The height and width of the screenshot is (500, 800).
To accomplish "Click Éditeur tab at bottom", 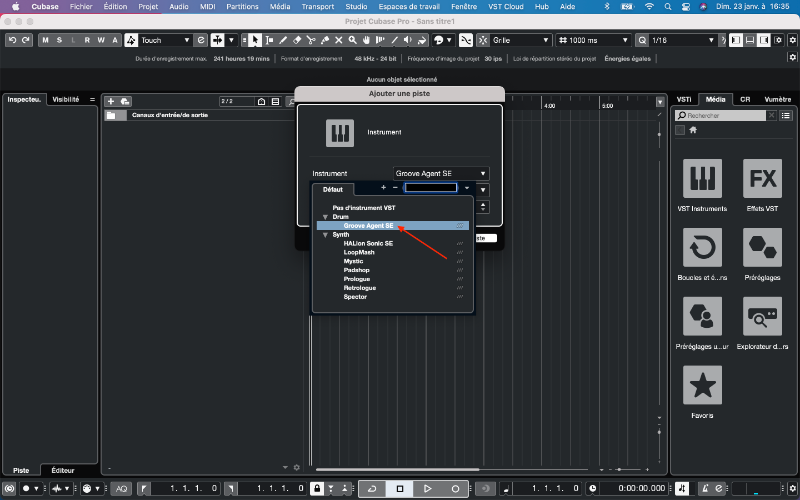I will coord(63,470).
